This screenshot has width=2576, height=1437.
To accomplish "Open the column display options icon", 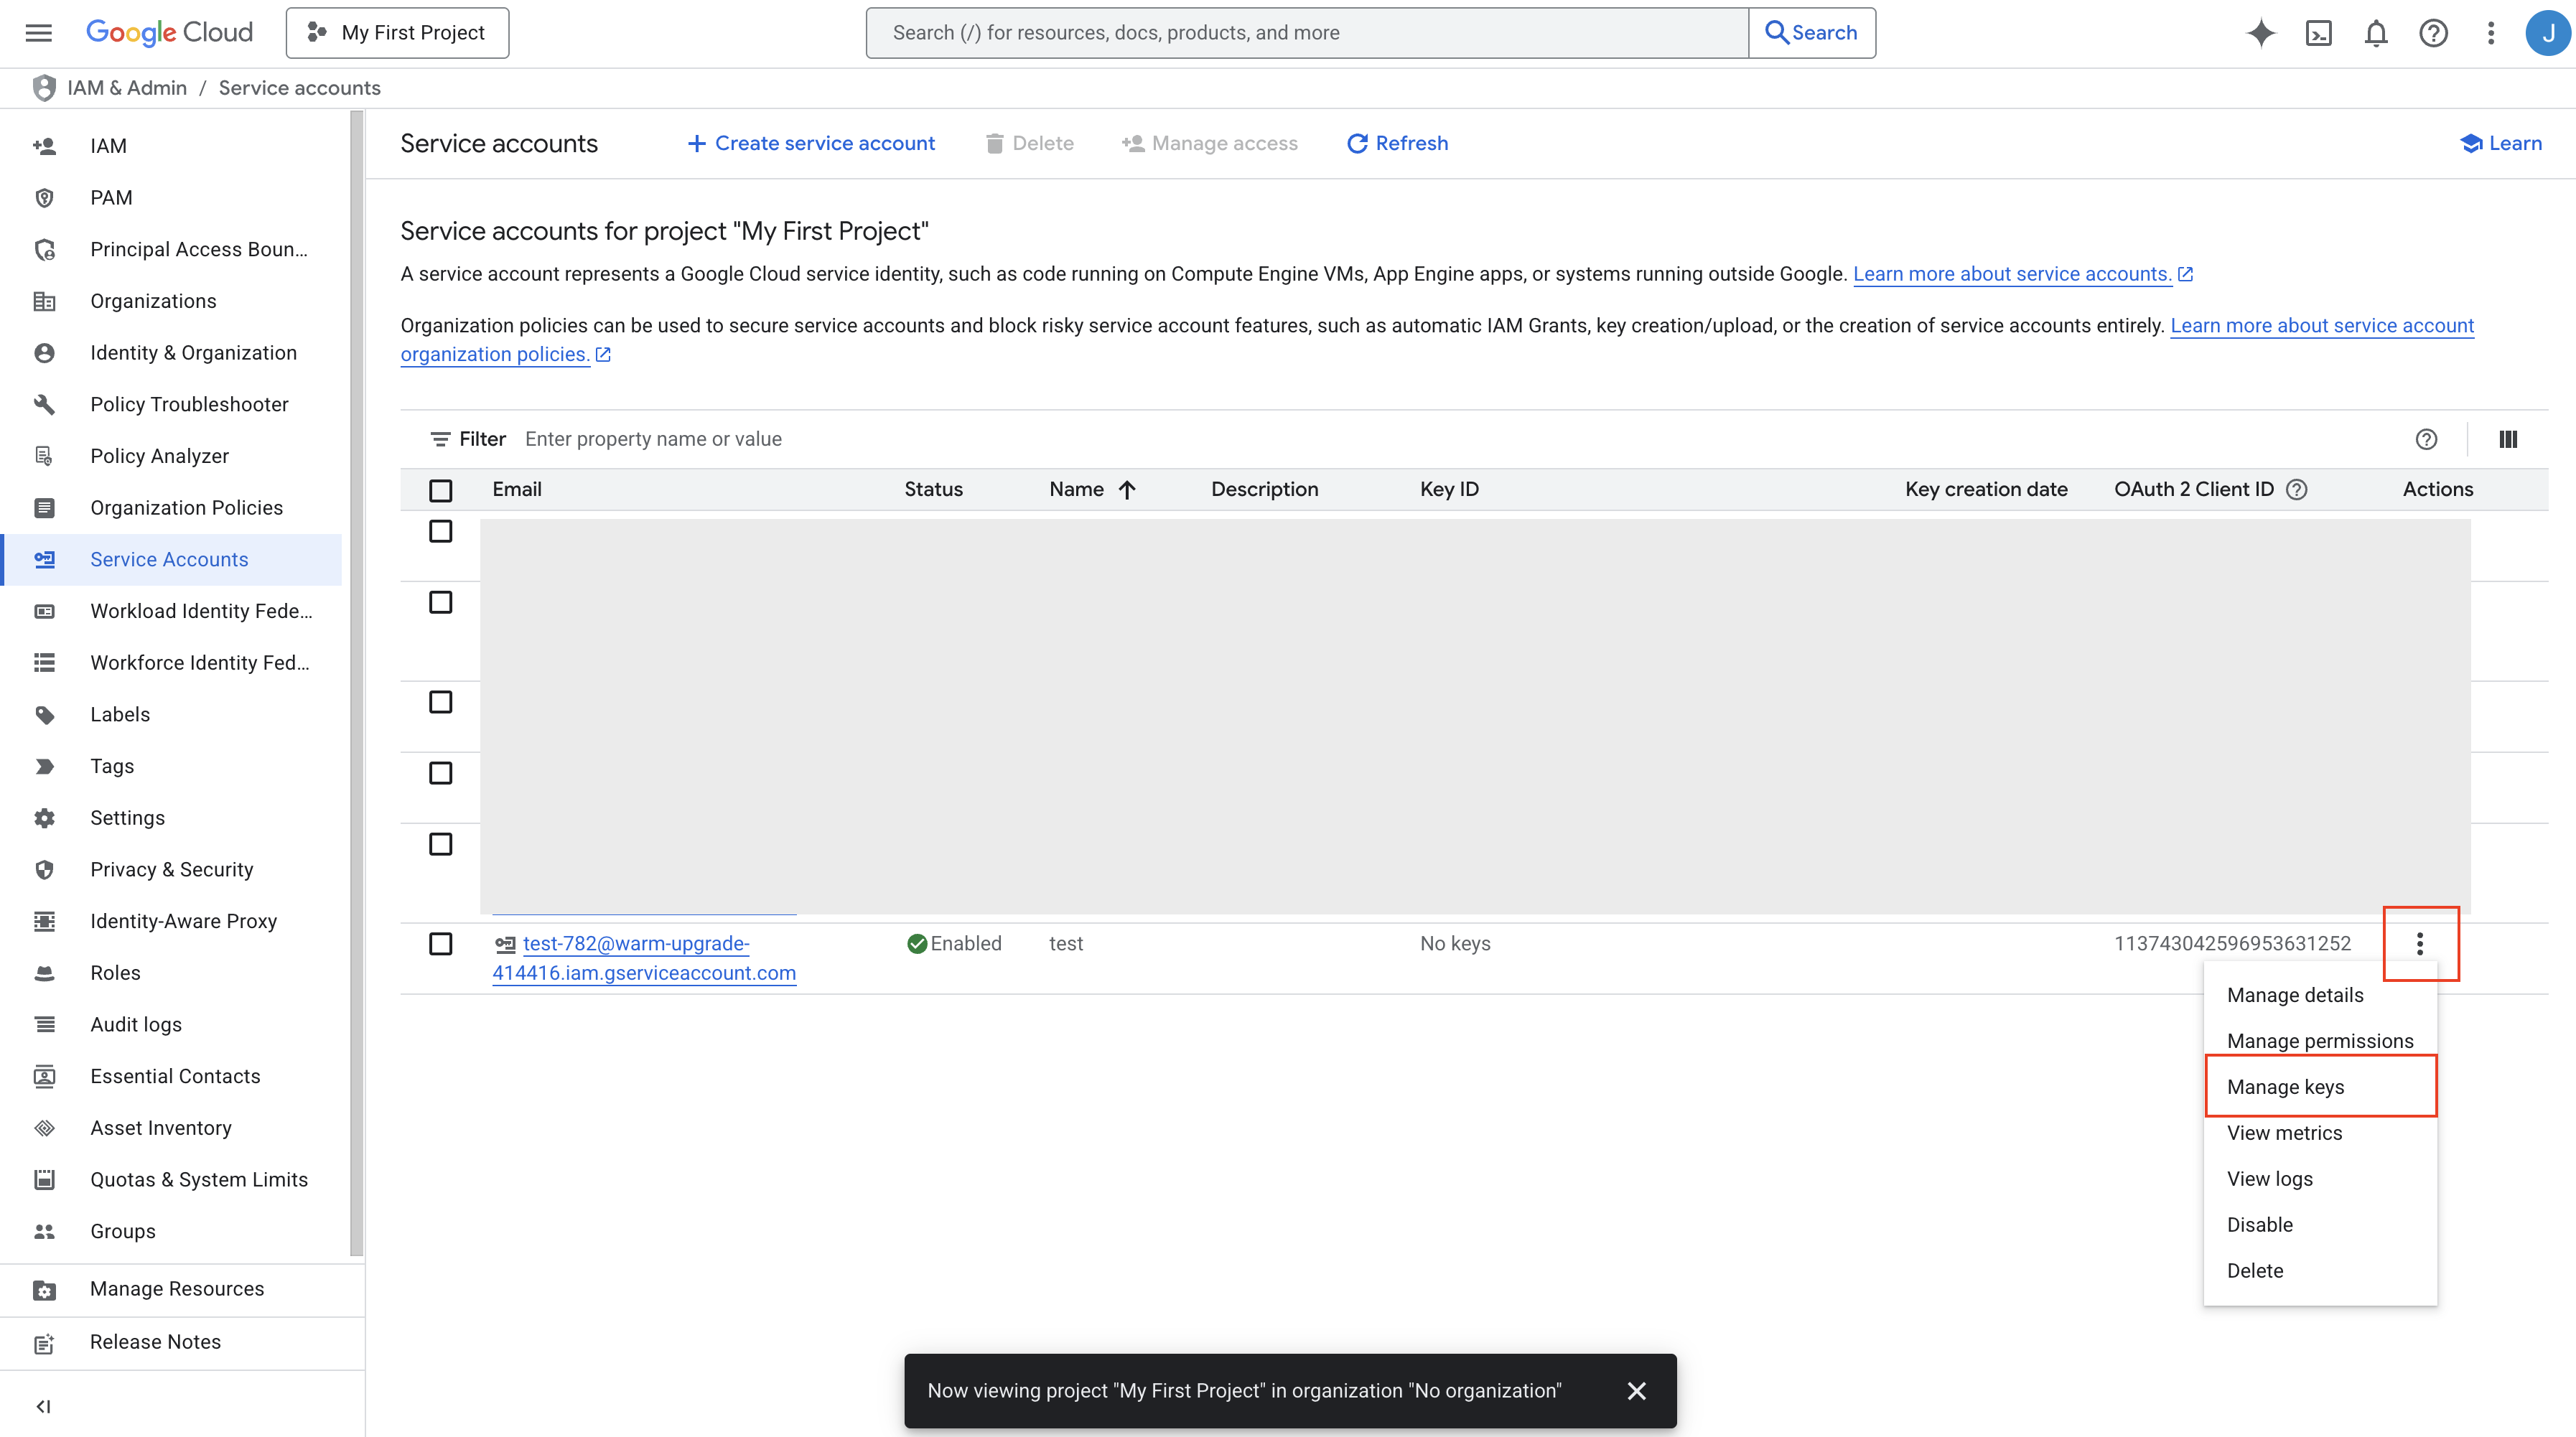I will pyautogui.click(x=2508, y=439).
